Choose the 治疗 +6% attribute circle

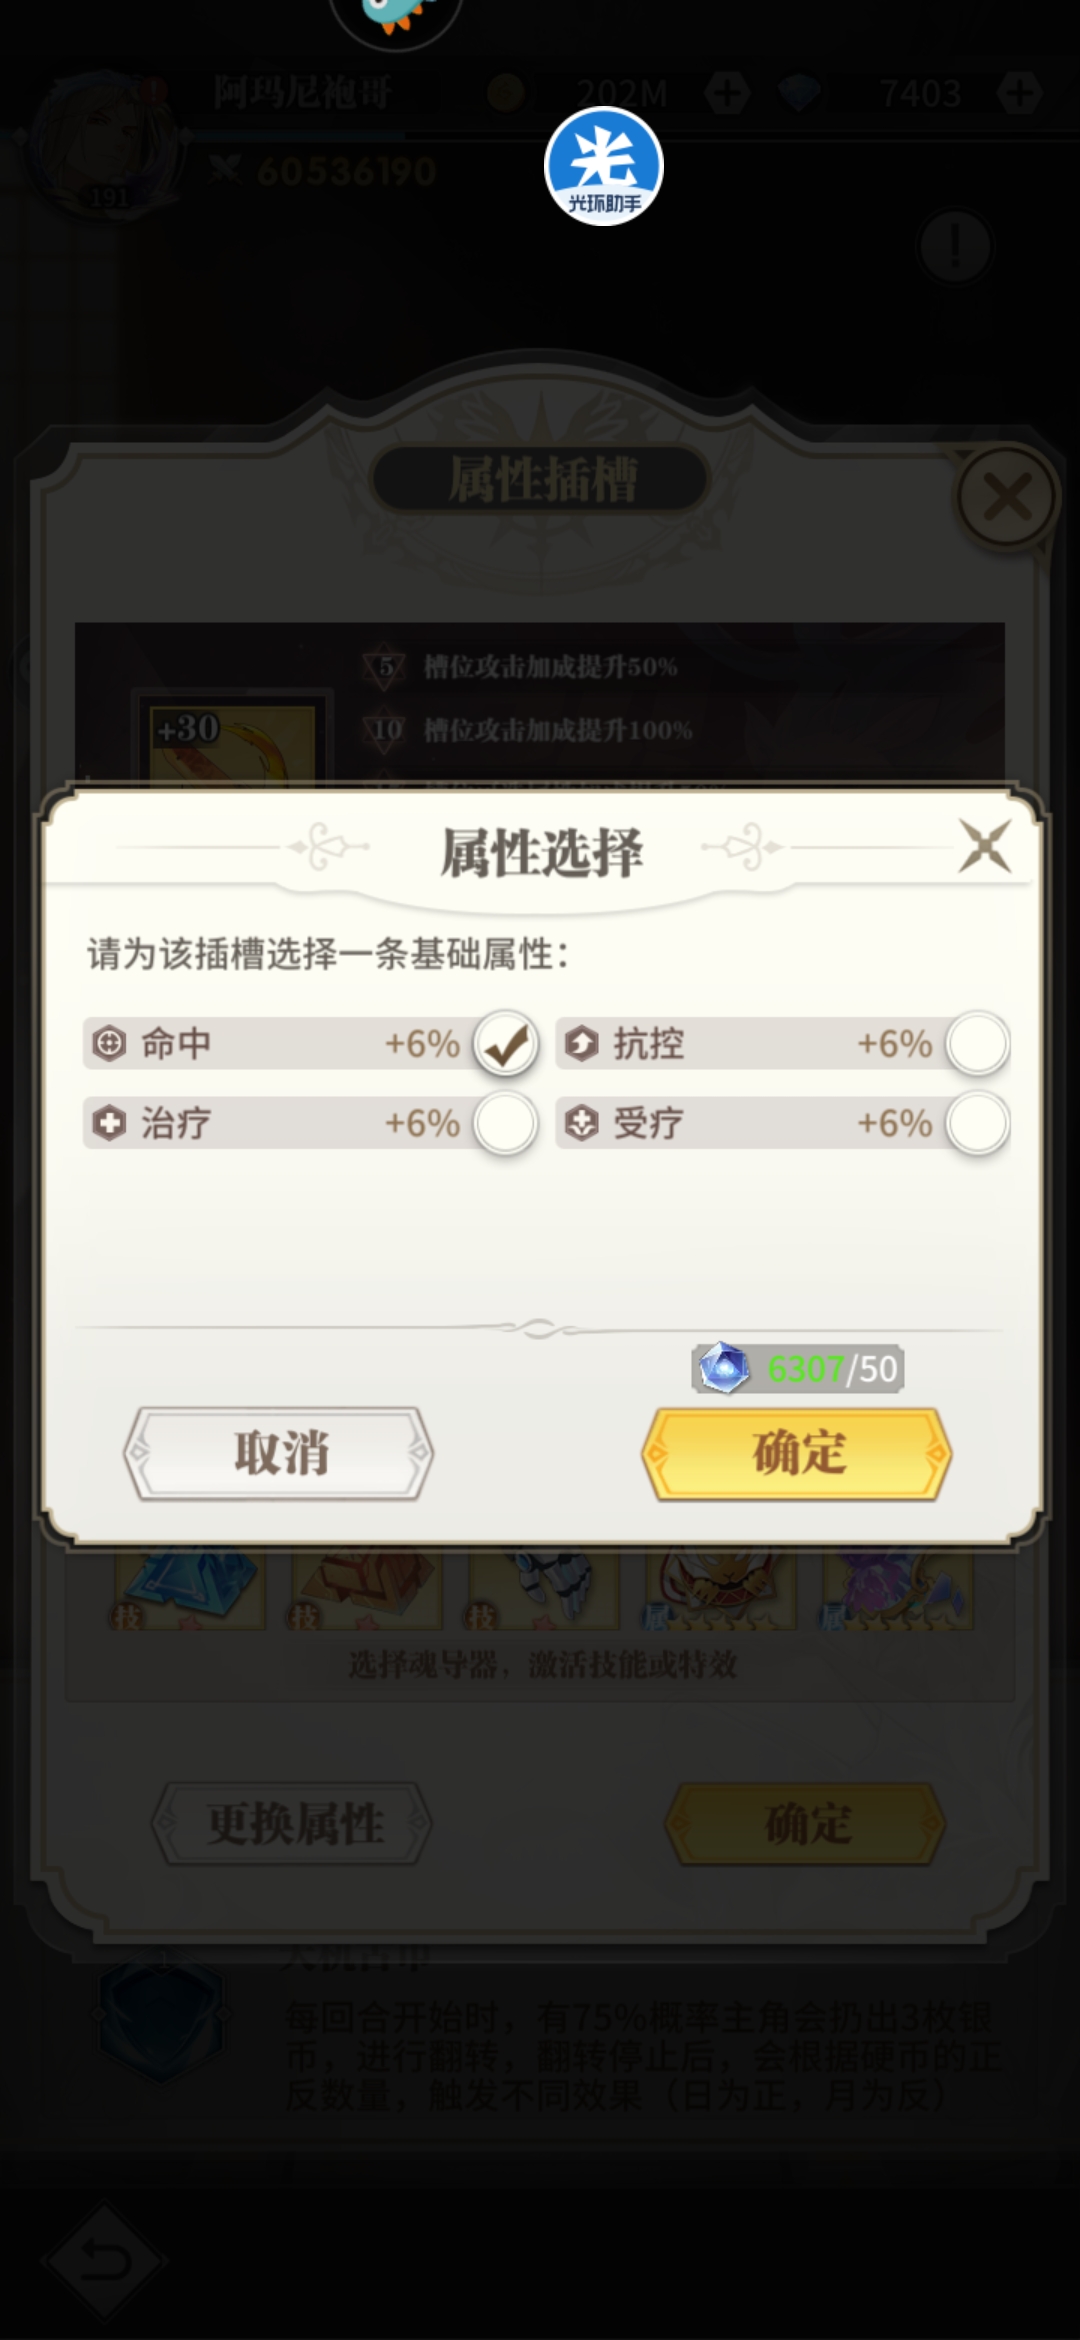(506, 1123)
